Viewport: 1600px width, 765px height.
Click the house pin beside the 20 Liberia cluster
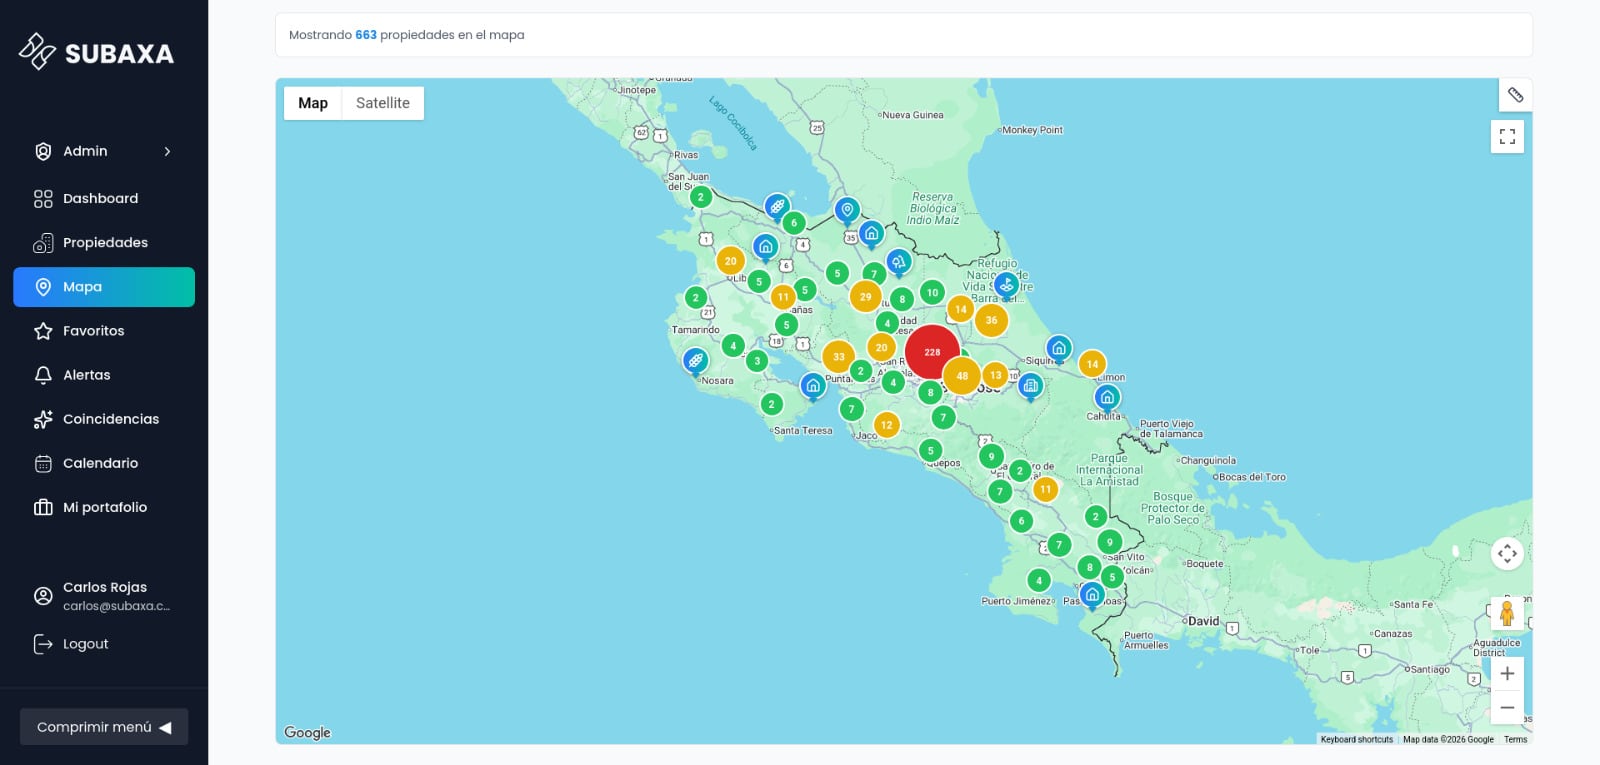click(x=766, y=247)
